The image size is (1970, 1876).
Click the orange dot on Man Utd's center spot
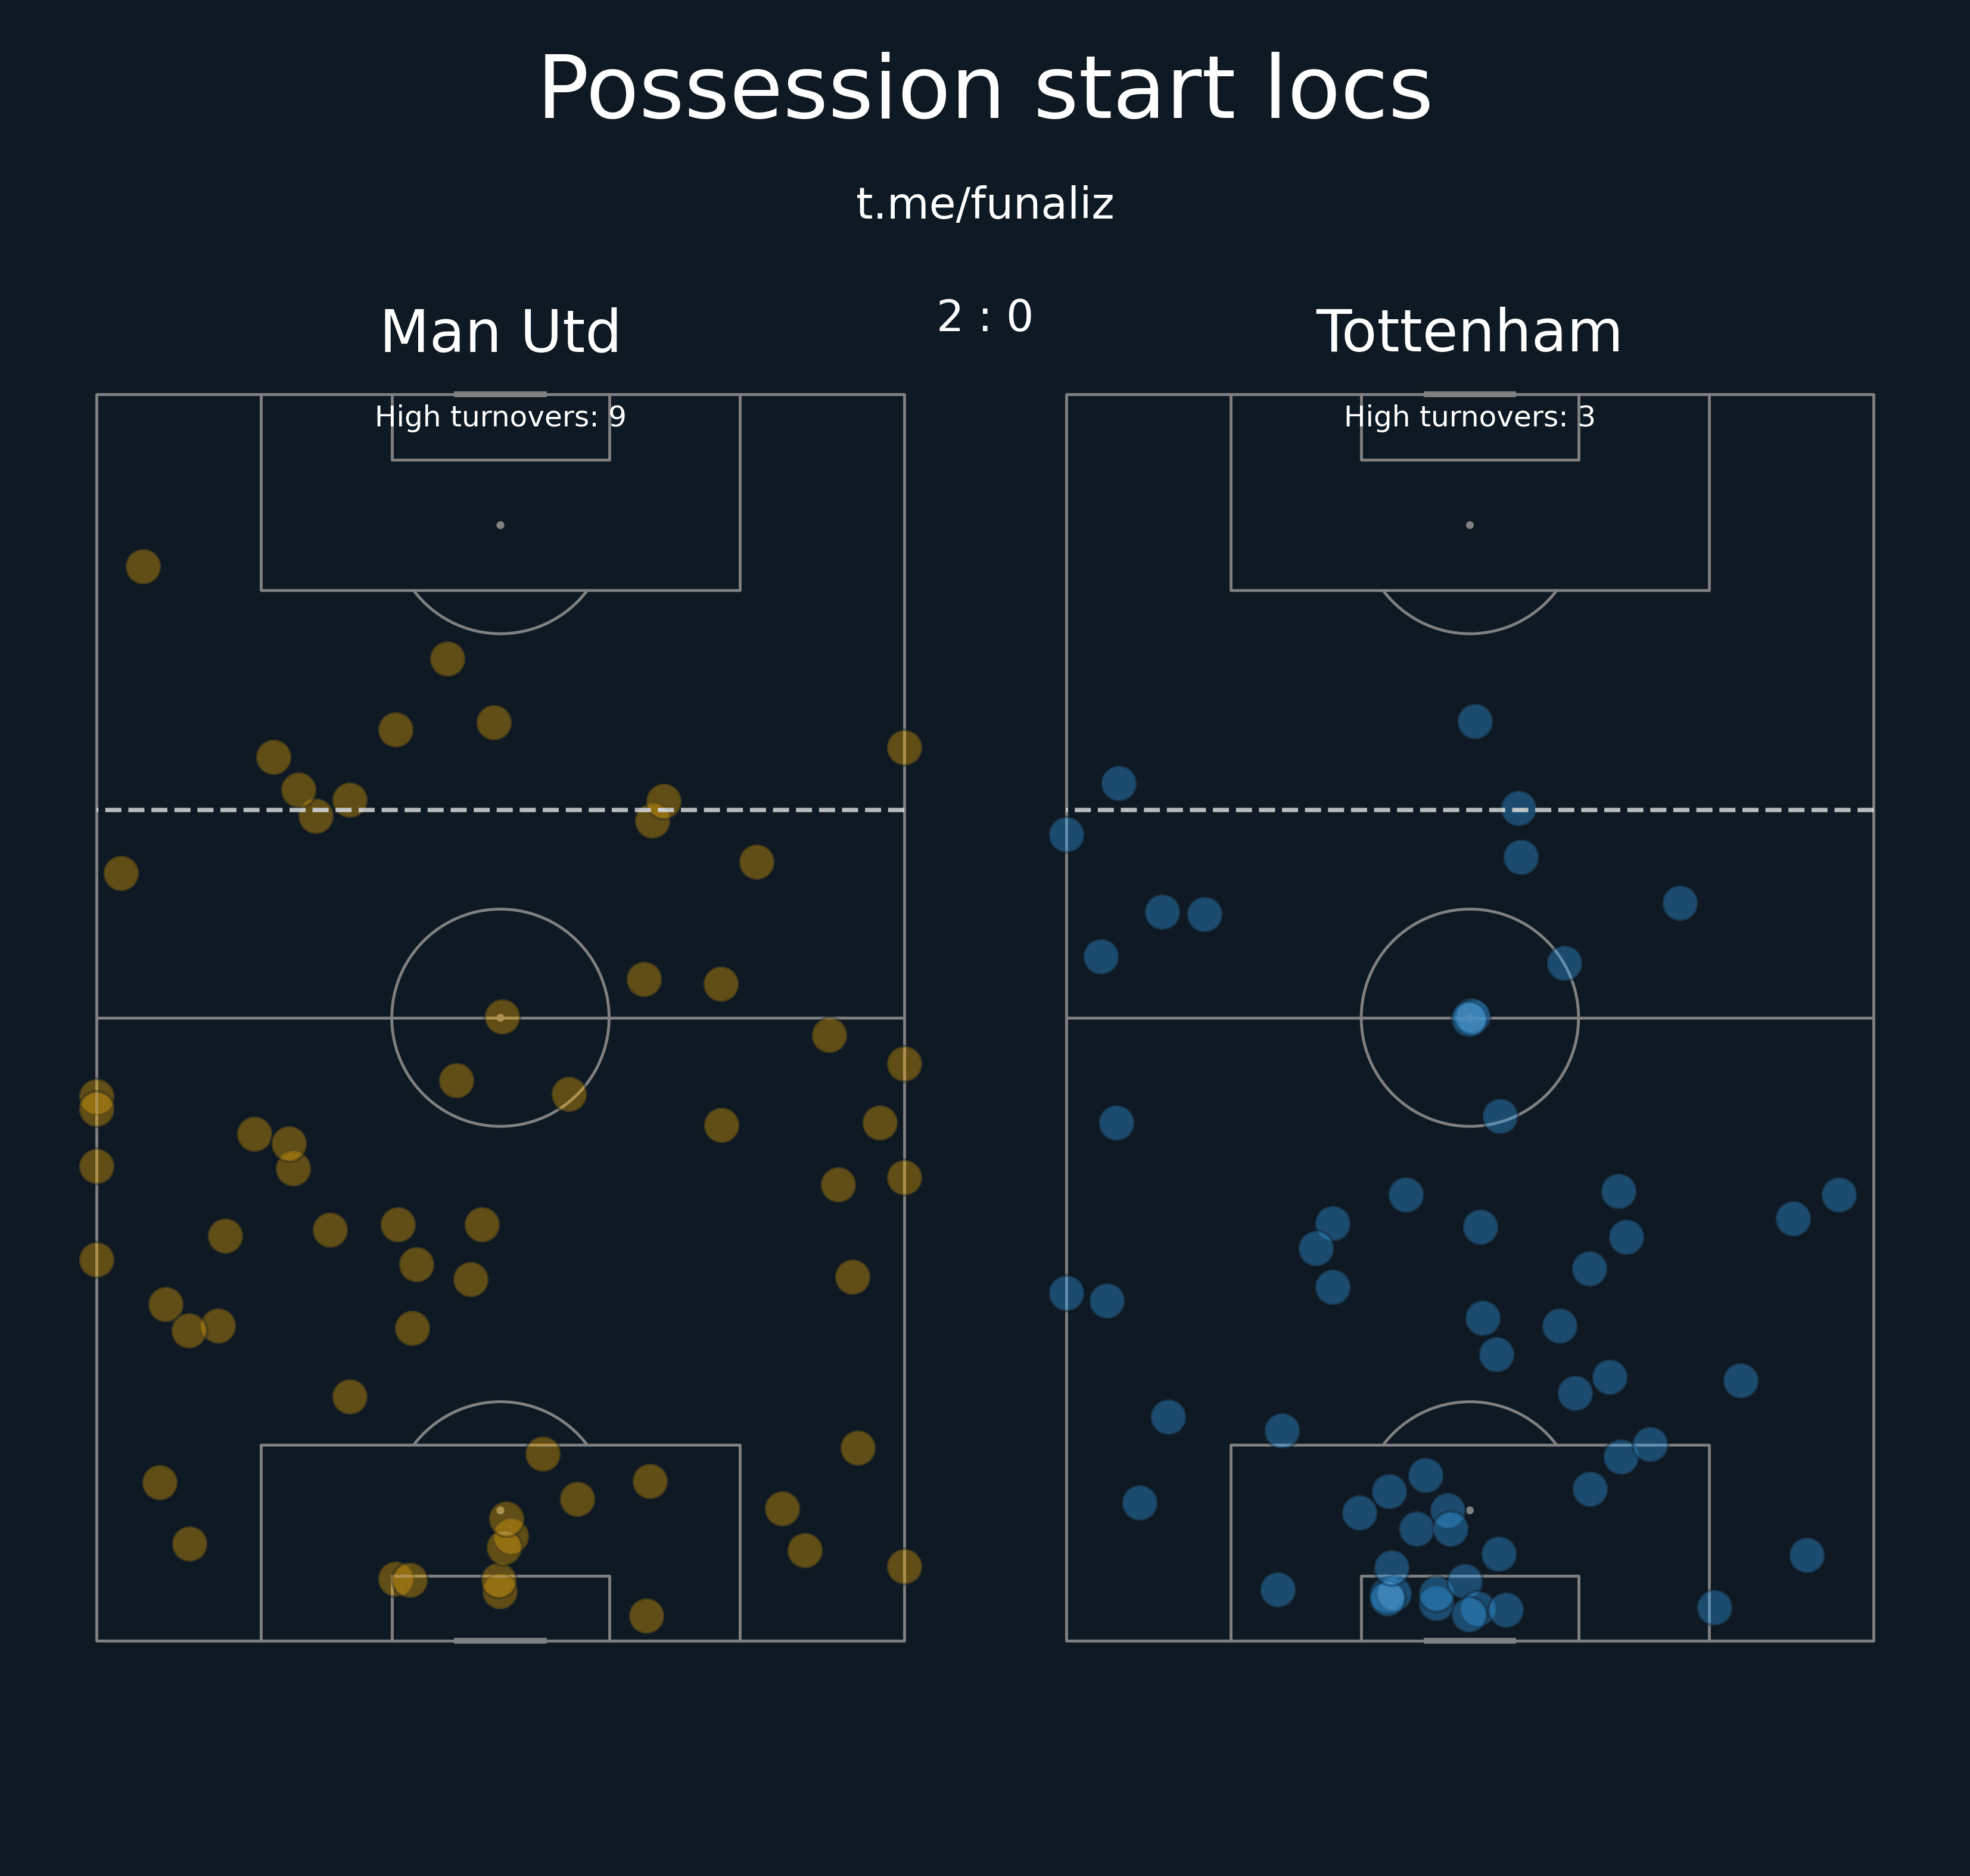502,1017
